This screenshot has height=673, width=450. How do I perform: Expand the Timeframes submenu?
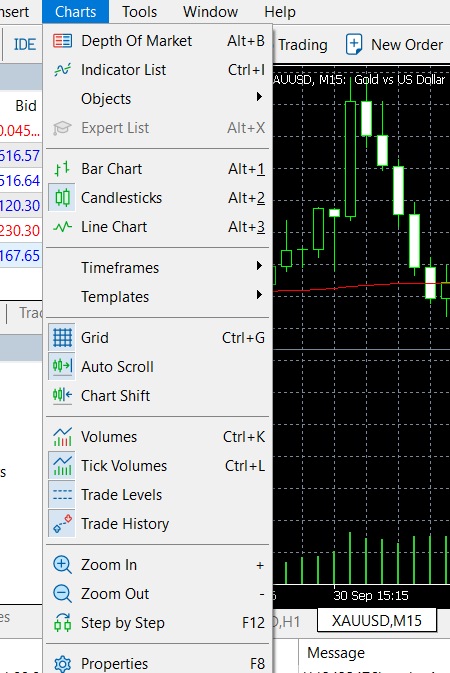[x=157, y=268]
